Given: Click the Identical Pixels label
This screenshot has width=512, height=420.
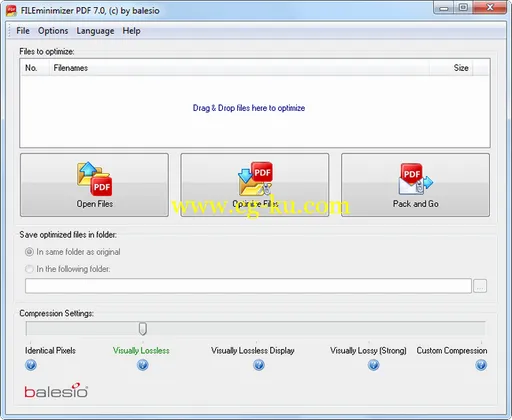Looking at the screenshot, I should (50, 351).
